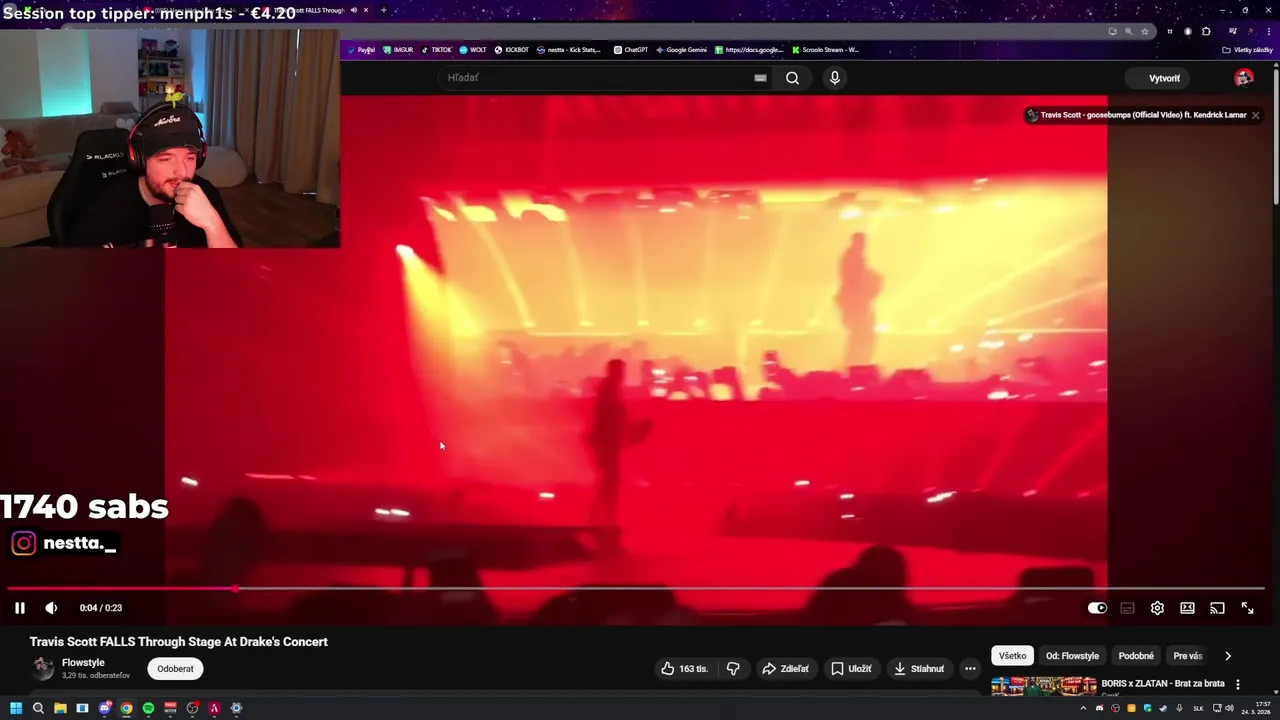Open the PayPal bookmark

[x=361, y=49]
